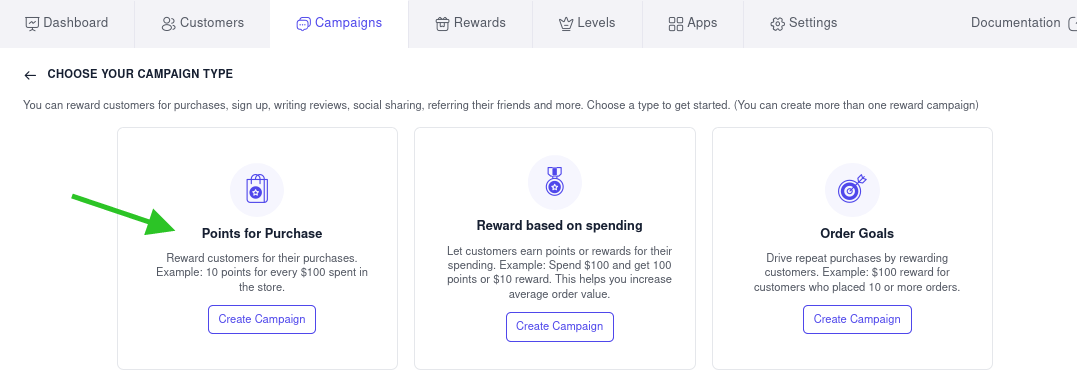Click the Apps grid icon
Image resolution: width=1077 pixels, height=372 pixels.
coord(676,24)
